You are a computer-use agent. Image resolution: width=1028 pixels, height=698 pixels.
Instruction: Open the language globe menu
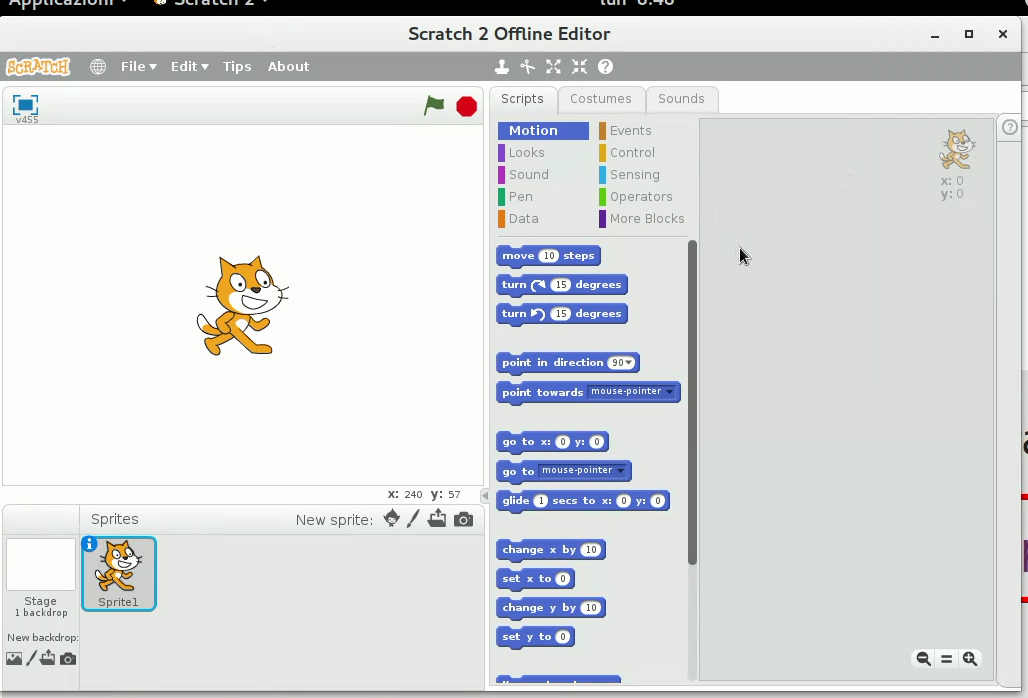coord(98,67)
